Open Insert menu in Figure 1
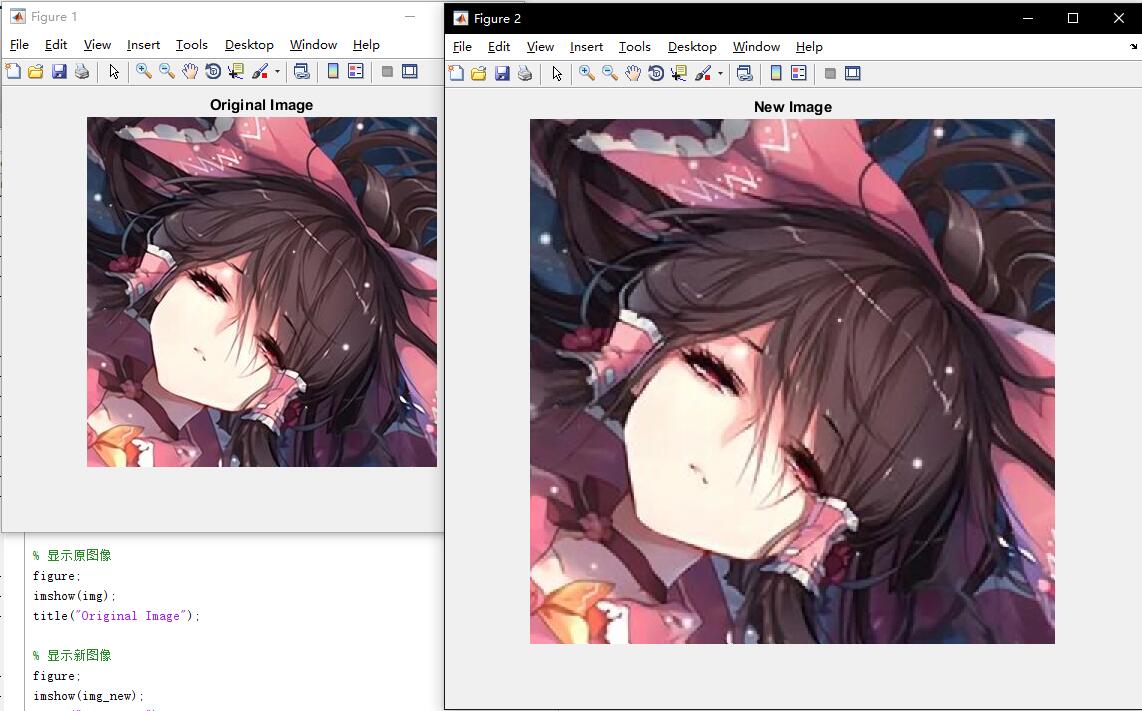The image size is (1142, 711). click(x=143, y=44)
